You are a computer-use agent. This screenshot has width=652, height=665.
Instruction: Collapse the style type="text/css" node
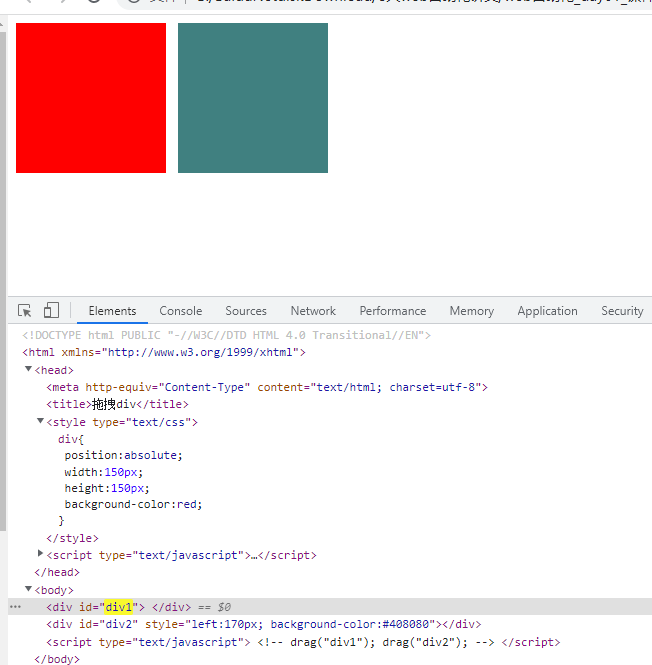(x=40, y=421)
